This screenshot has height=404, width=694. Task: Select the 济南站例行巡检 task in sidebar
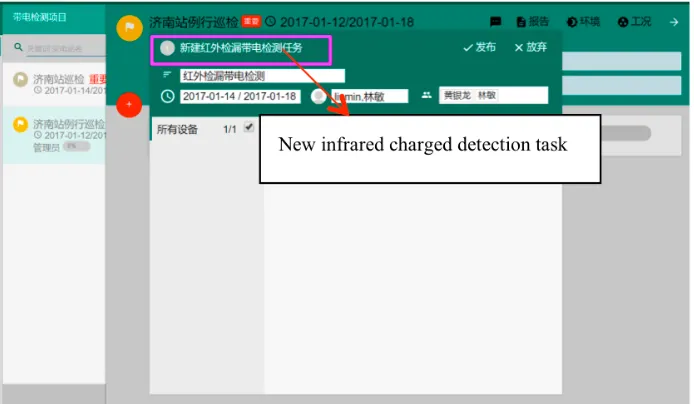click(54, 135)
